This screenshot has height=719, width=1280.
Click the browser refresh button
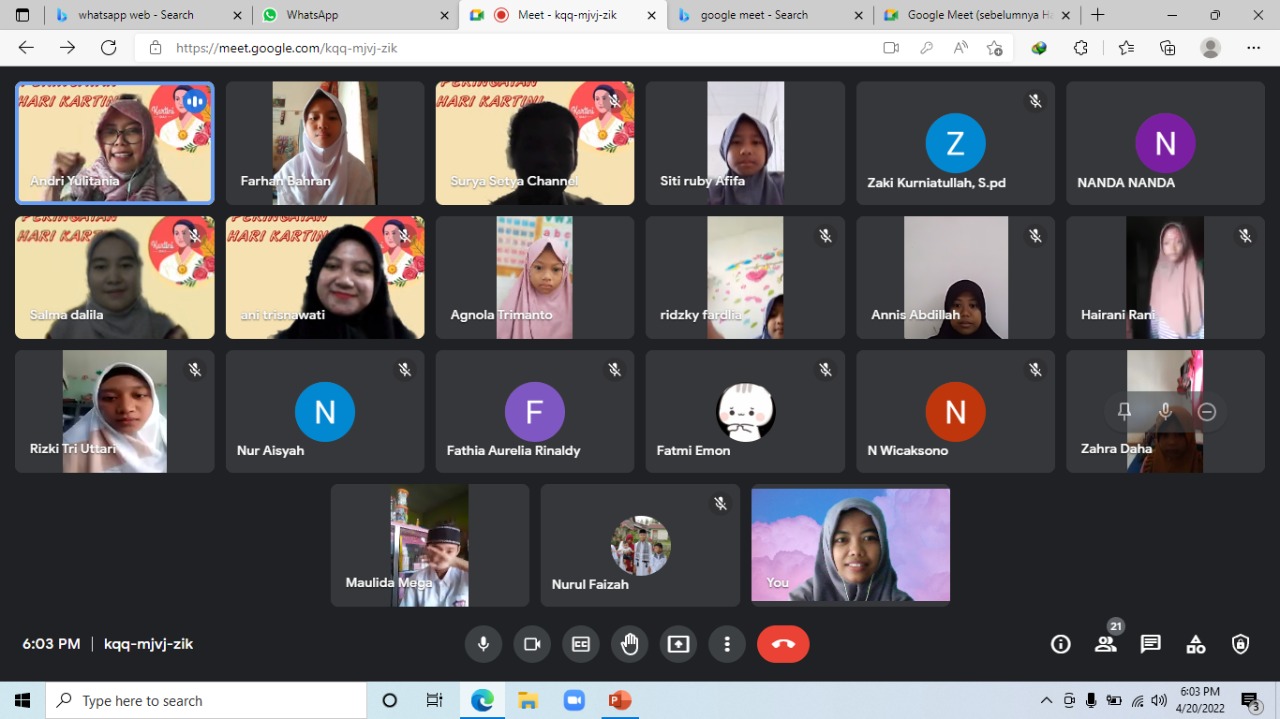tap(108, 48)
